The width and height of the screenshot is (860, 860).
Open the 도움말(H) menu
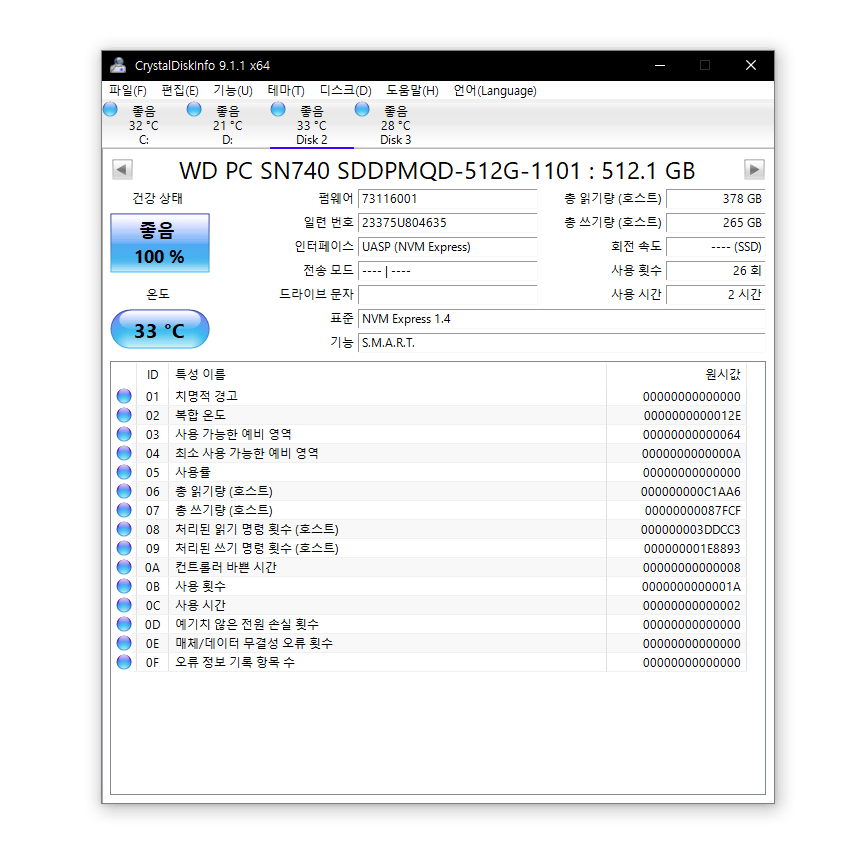point(412,90)
